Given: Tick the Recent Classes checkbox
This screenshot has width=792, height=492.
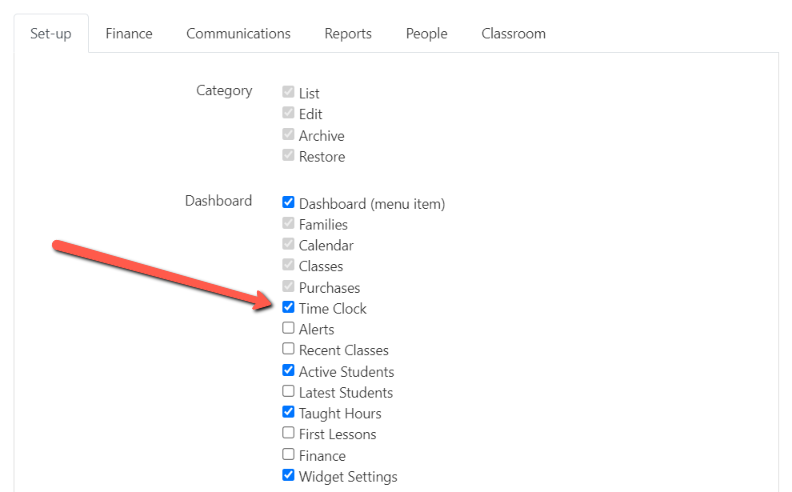Looking at the screenshot, I should tap(288, 349).
